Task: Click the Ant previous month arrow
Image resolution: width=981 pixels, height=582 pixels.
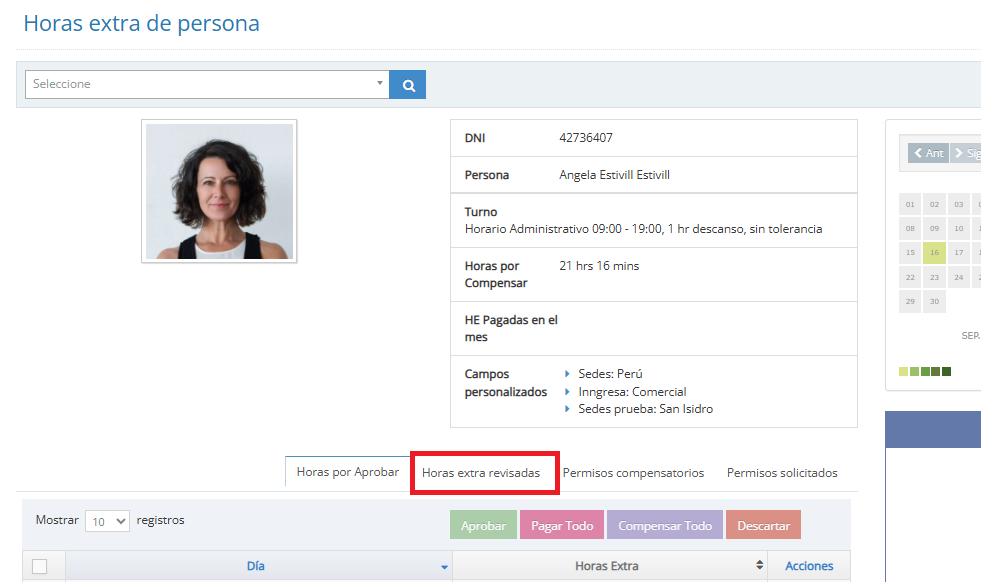Action: tap(928, 153)
